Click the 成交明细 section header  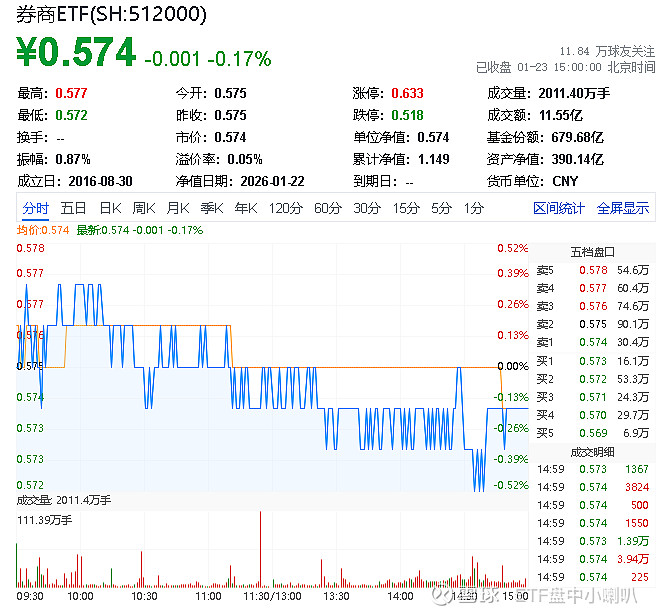(592, 451)
